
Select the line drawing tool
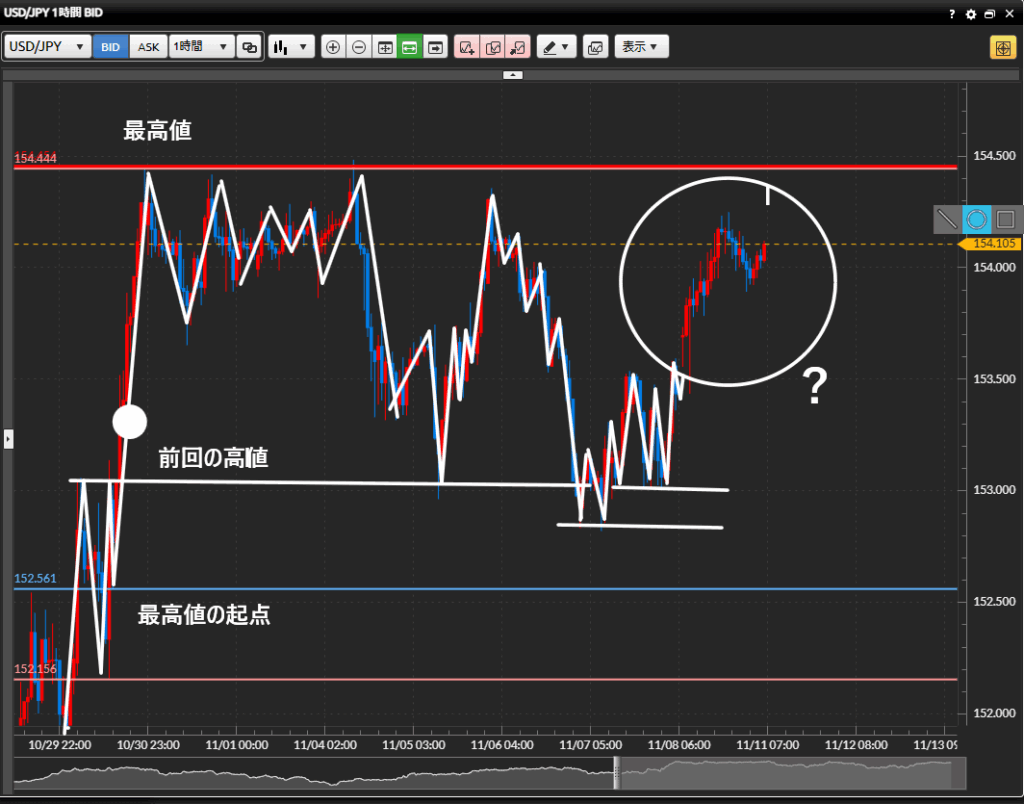click(x=947, y=219)
